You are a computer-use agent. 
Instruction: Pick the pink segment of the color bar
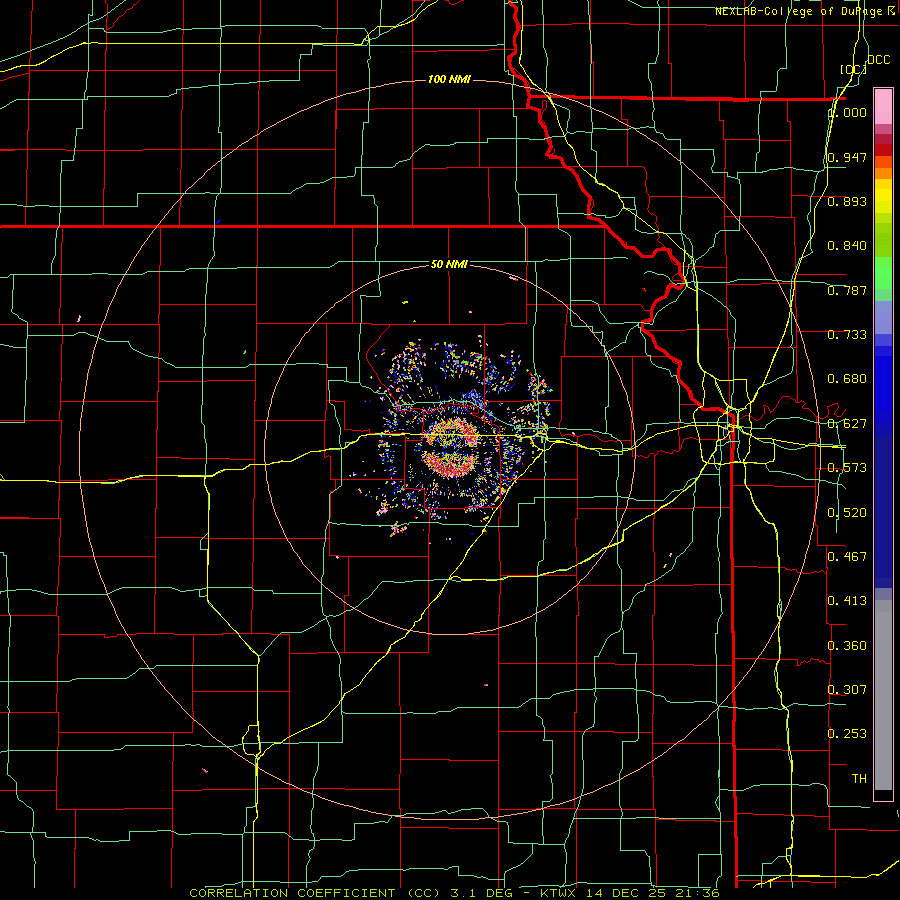pos(883,107)
